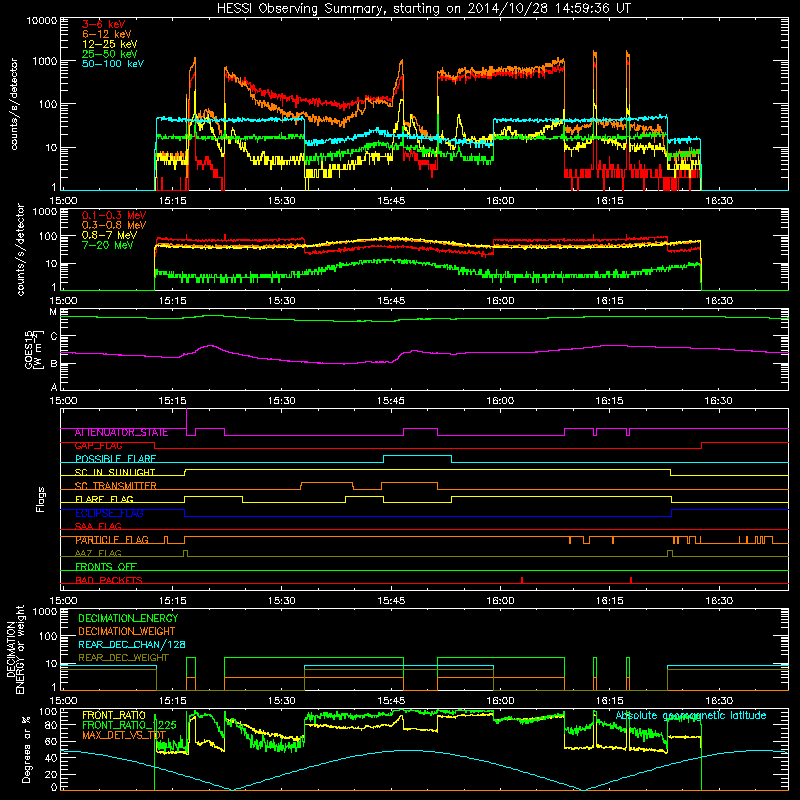Select the A class tick on GOES panel
The width and height of the screenshot is (800, 800).
(x=54, y=387)
